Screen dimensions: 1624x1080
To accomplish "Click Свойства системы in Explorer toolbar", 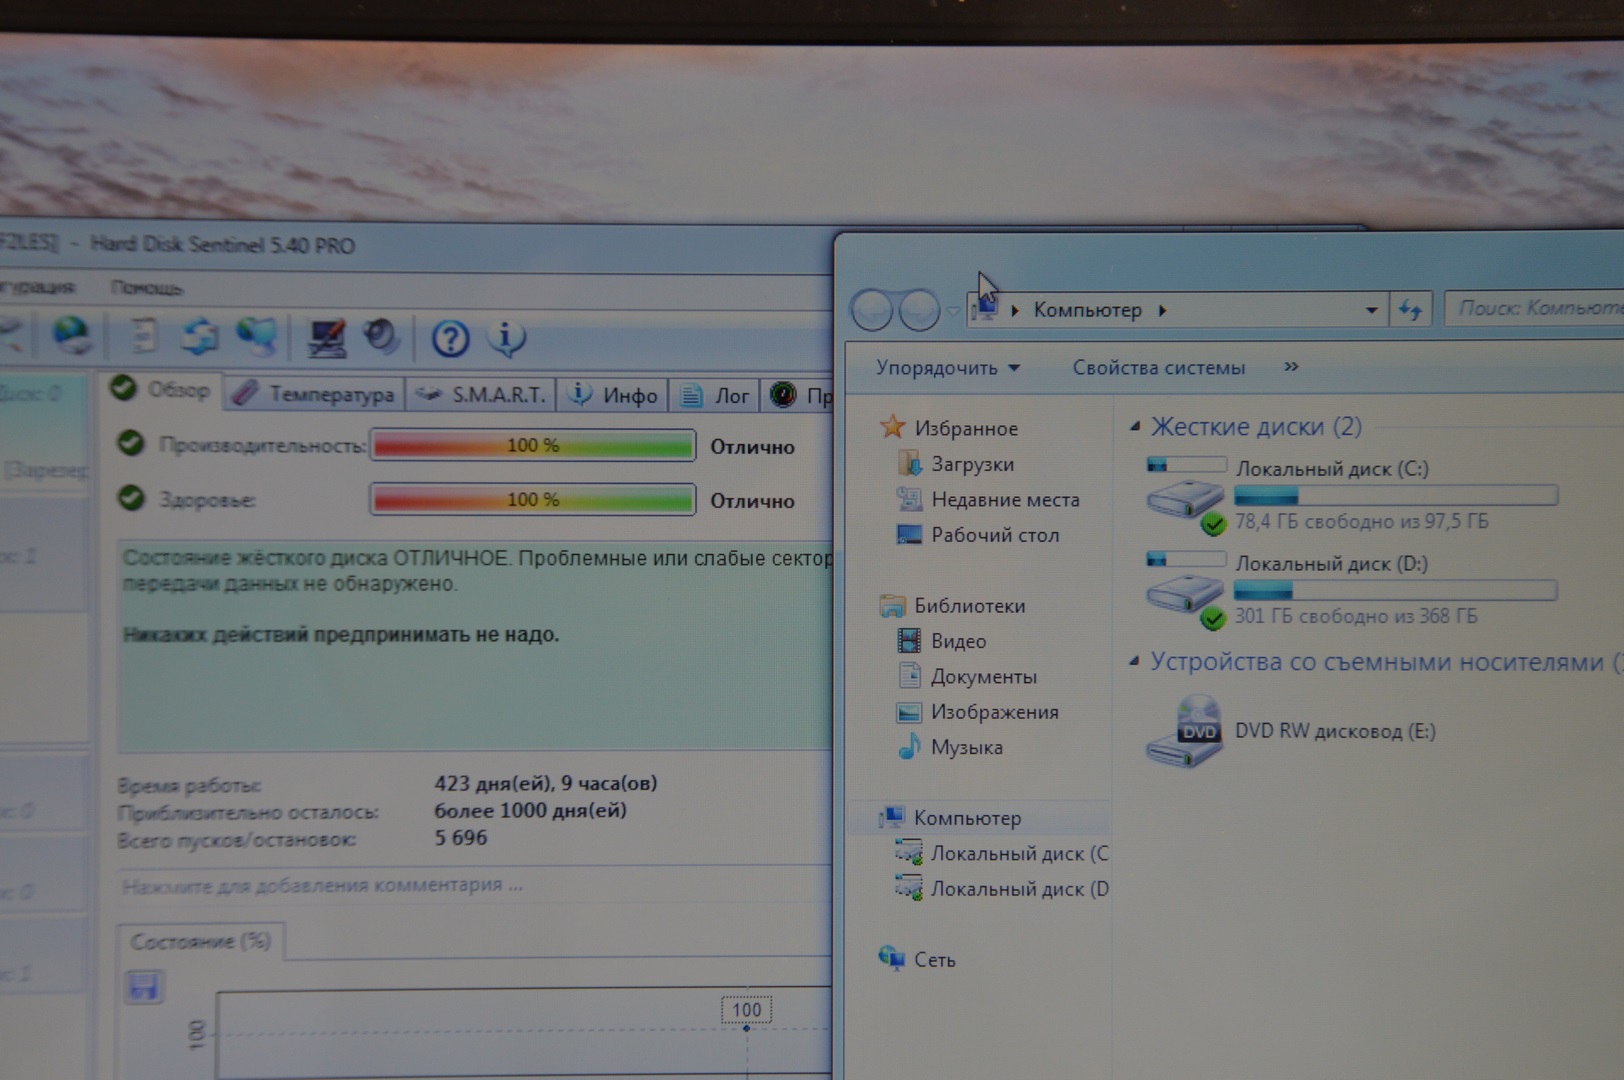I will 1158,368.
